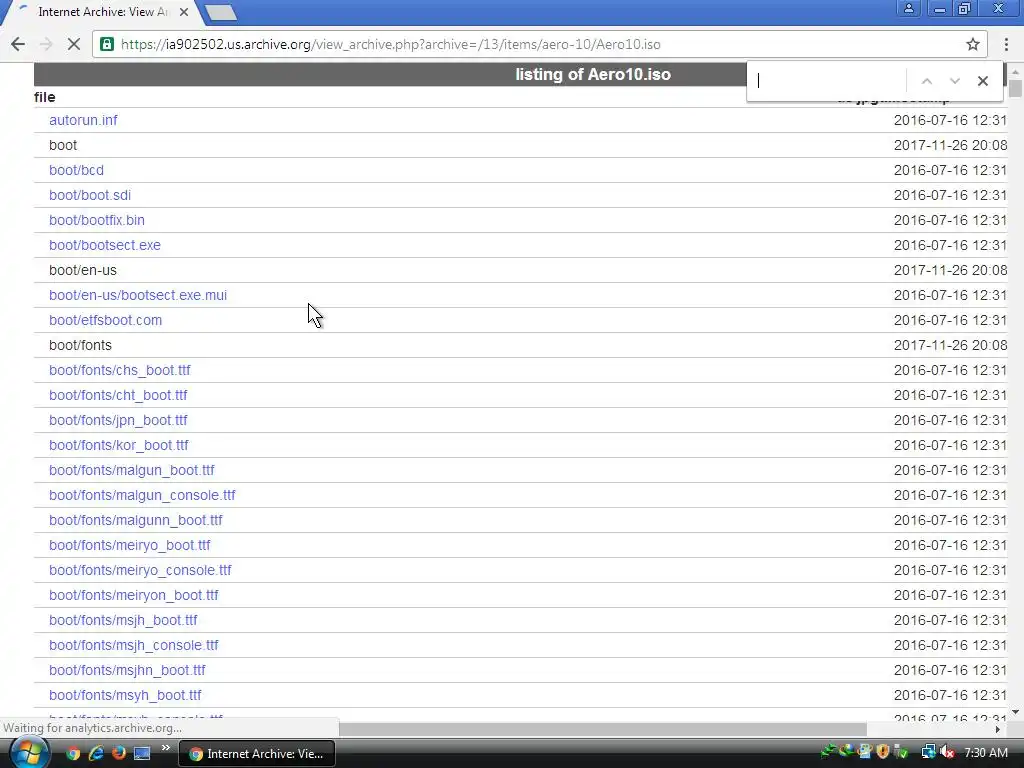Launch Internet Explorer from quick launch
The image size is (1024, 768).
[96, 754]
